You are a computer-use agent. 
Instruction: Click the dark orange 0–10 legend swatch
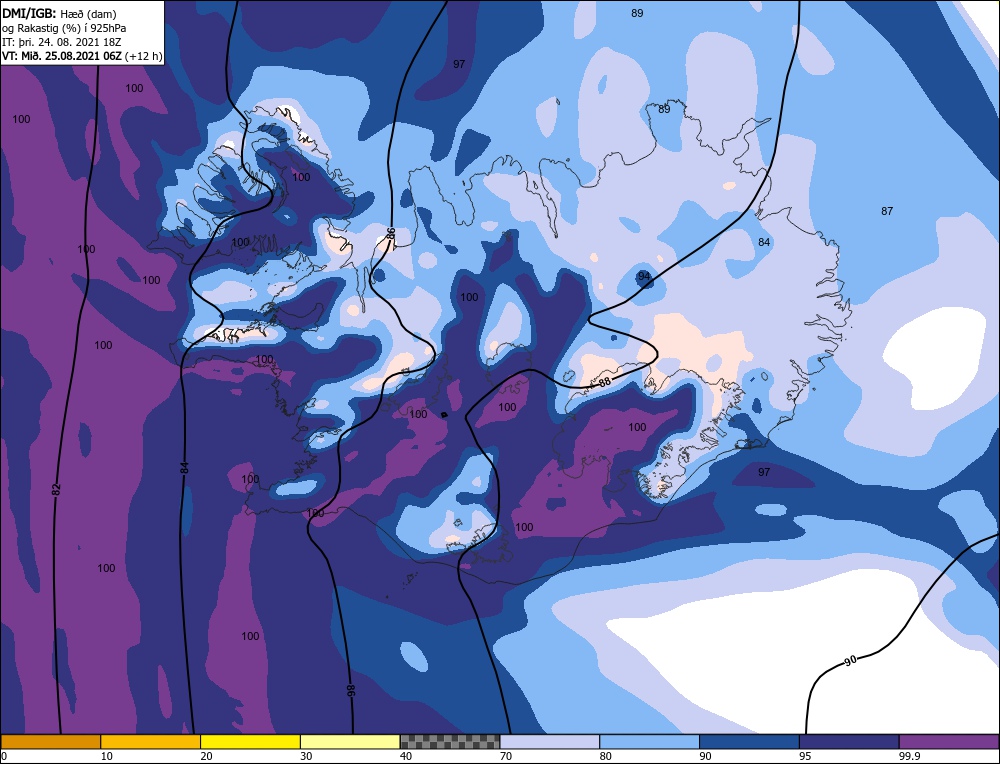[50, 741]
